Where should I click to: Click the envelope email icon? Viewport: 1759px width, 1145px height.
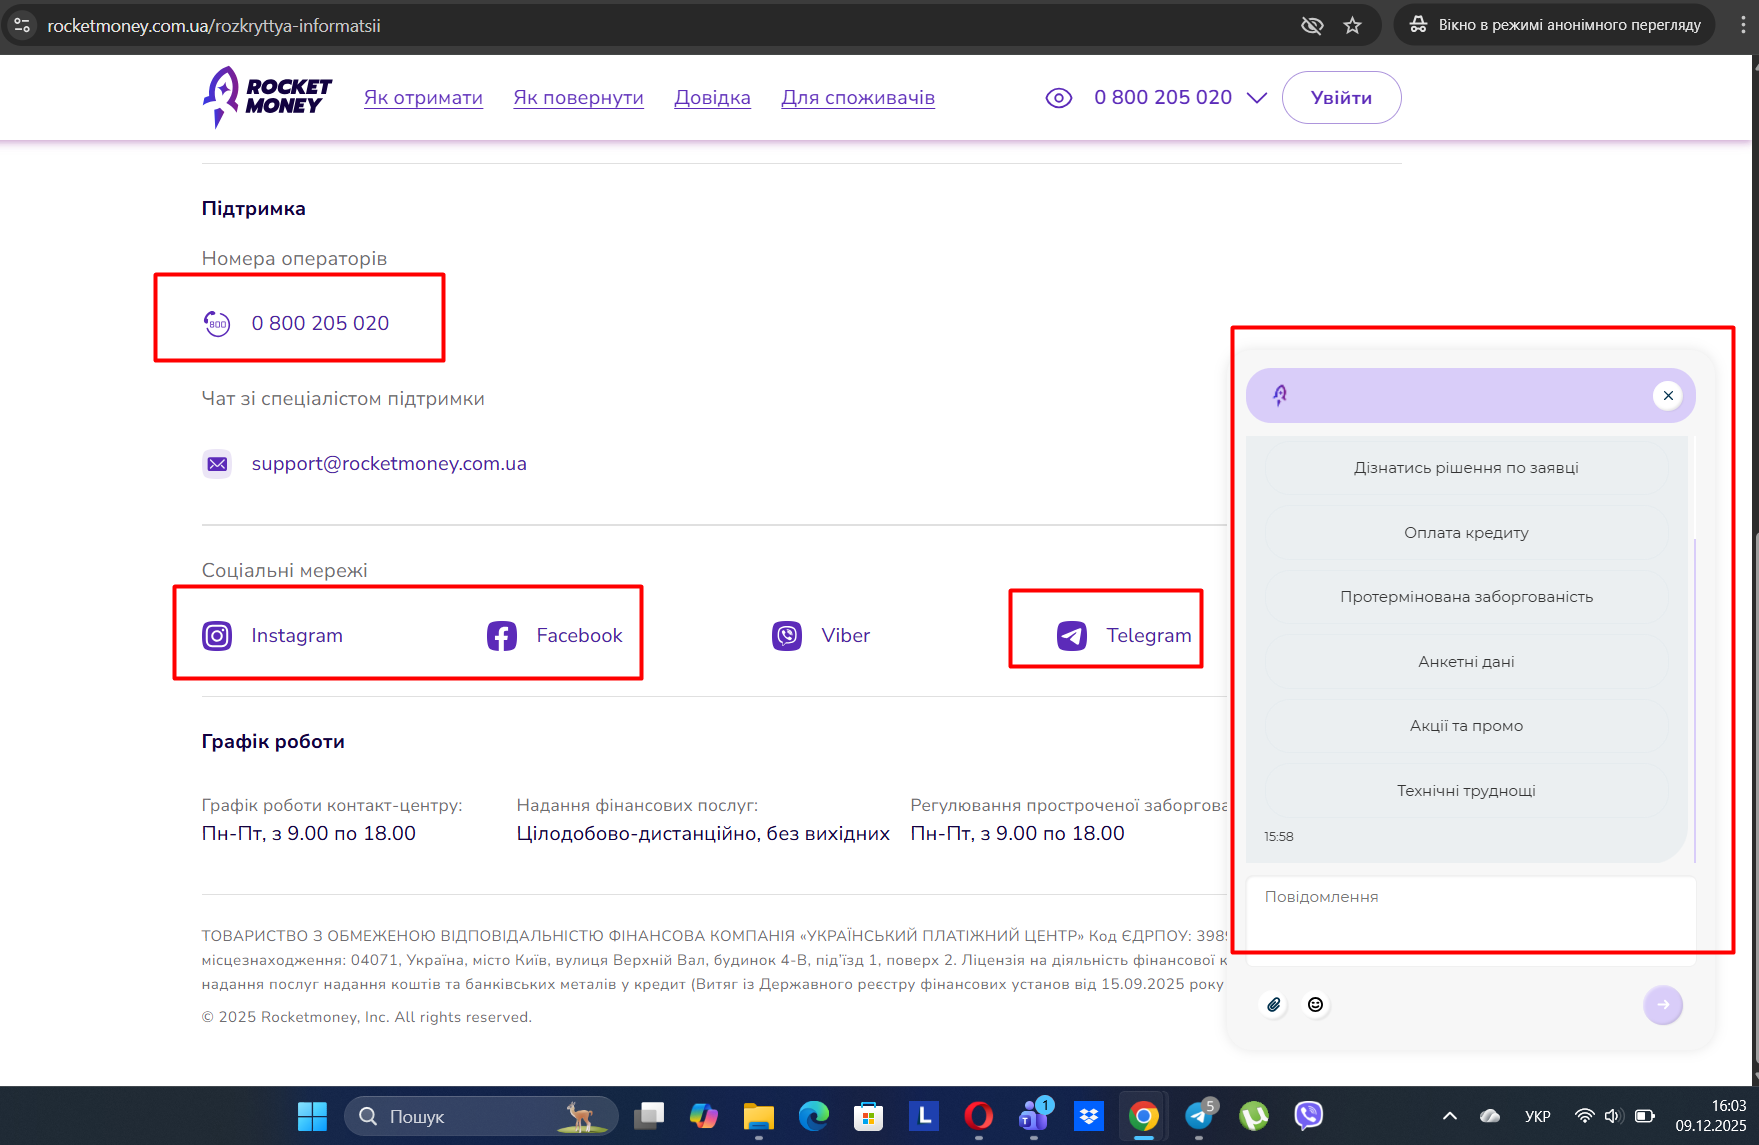point(217,464)
